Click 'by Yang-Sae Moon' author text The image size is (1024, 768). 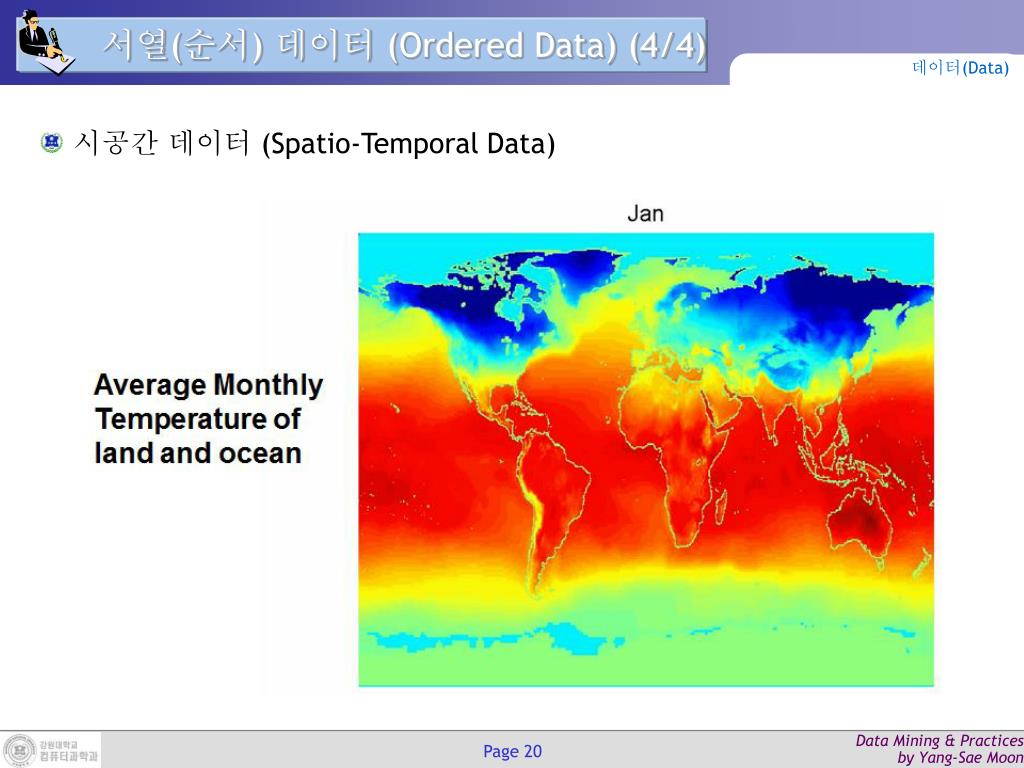(x=960, y=758)
